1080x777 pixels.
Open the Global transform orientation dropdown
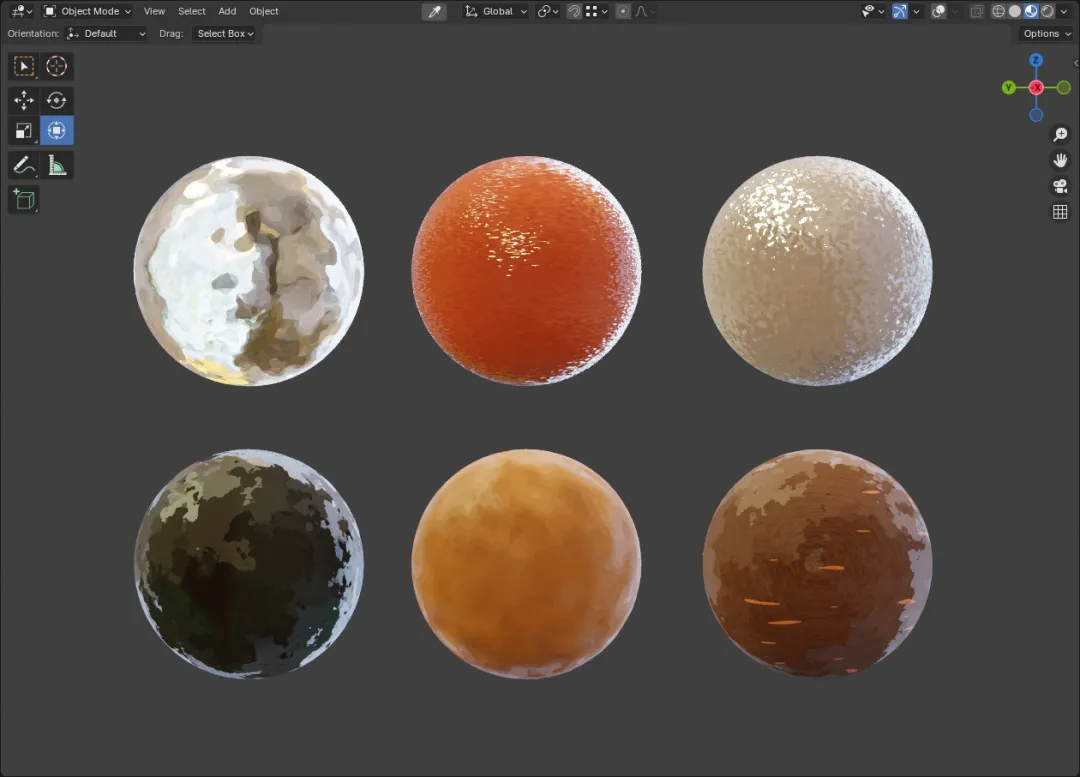point(496,11)
